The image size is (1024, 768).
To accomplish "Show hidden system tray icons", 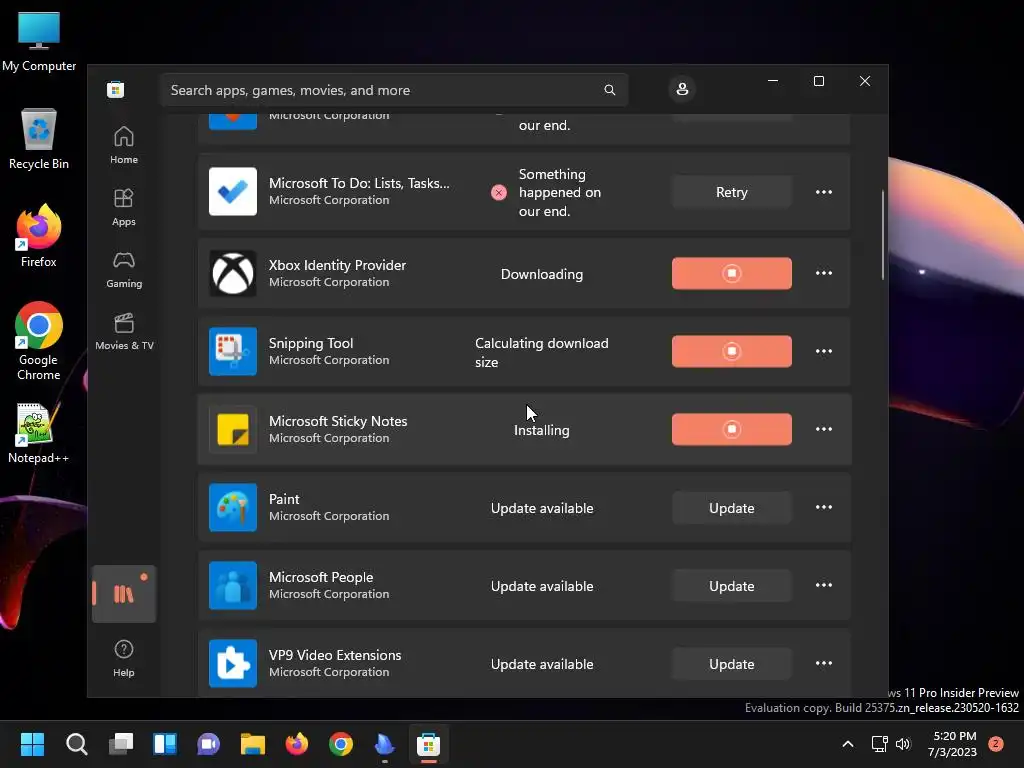I will [x=848, y=744].
